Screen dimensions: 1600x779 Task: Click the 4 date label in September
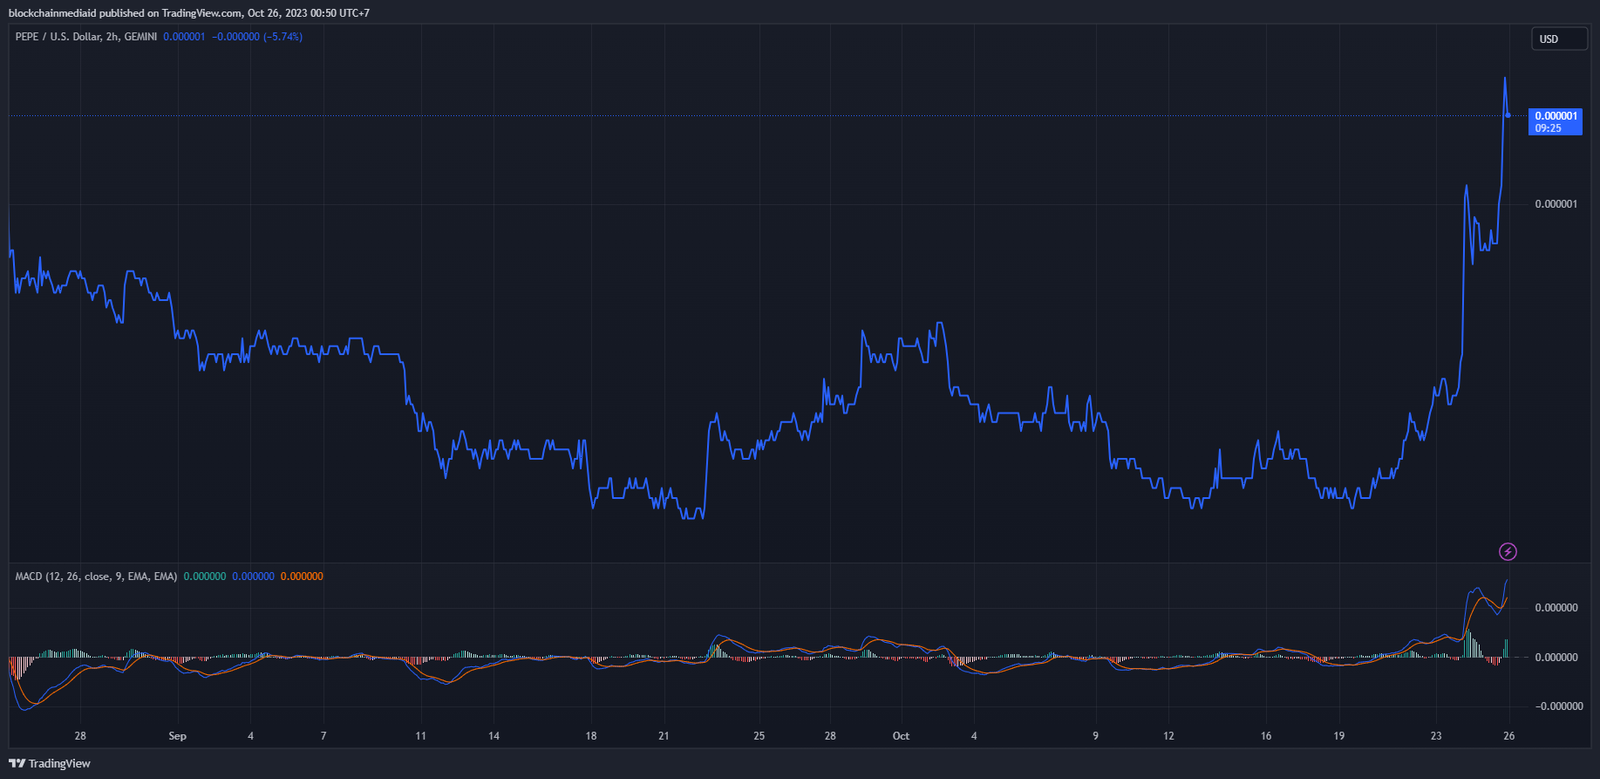(250, 736)
